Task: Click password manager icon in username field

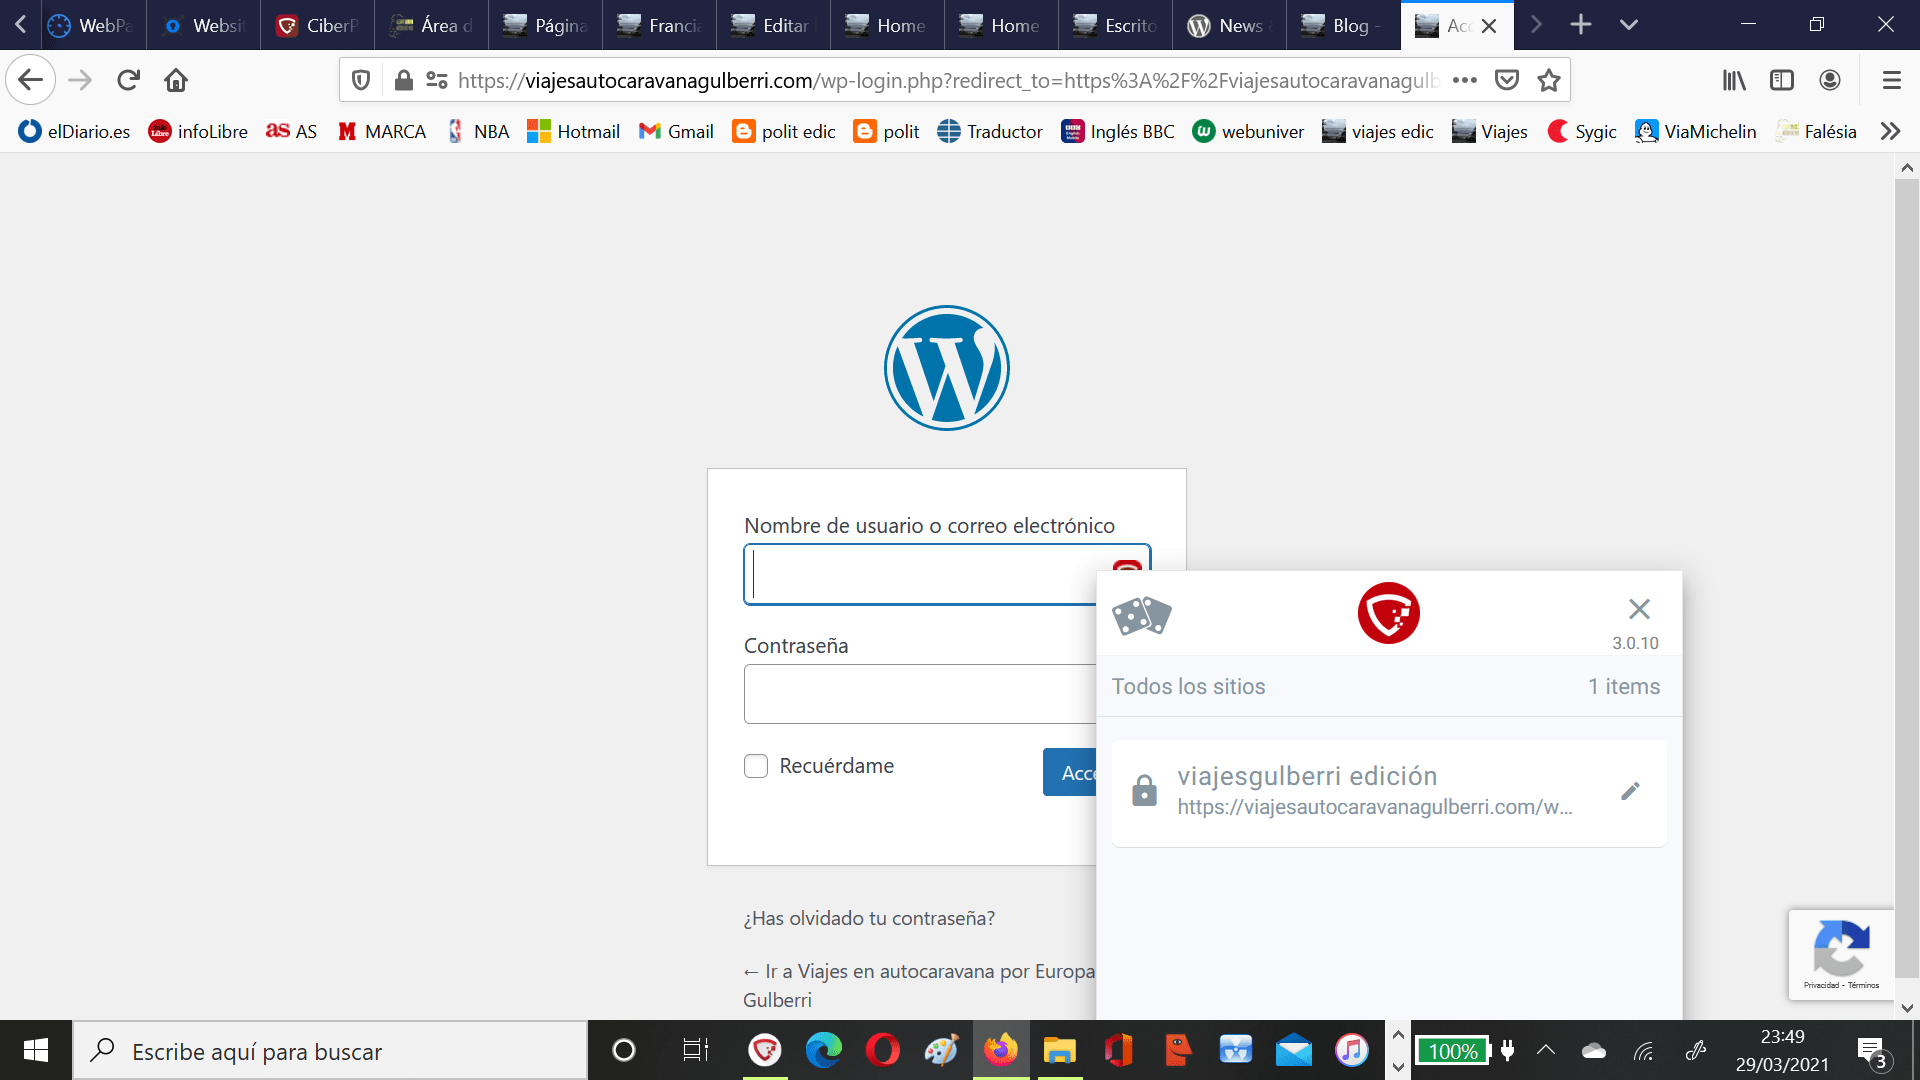Action: (1127, 568)
